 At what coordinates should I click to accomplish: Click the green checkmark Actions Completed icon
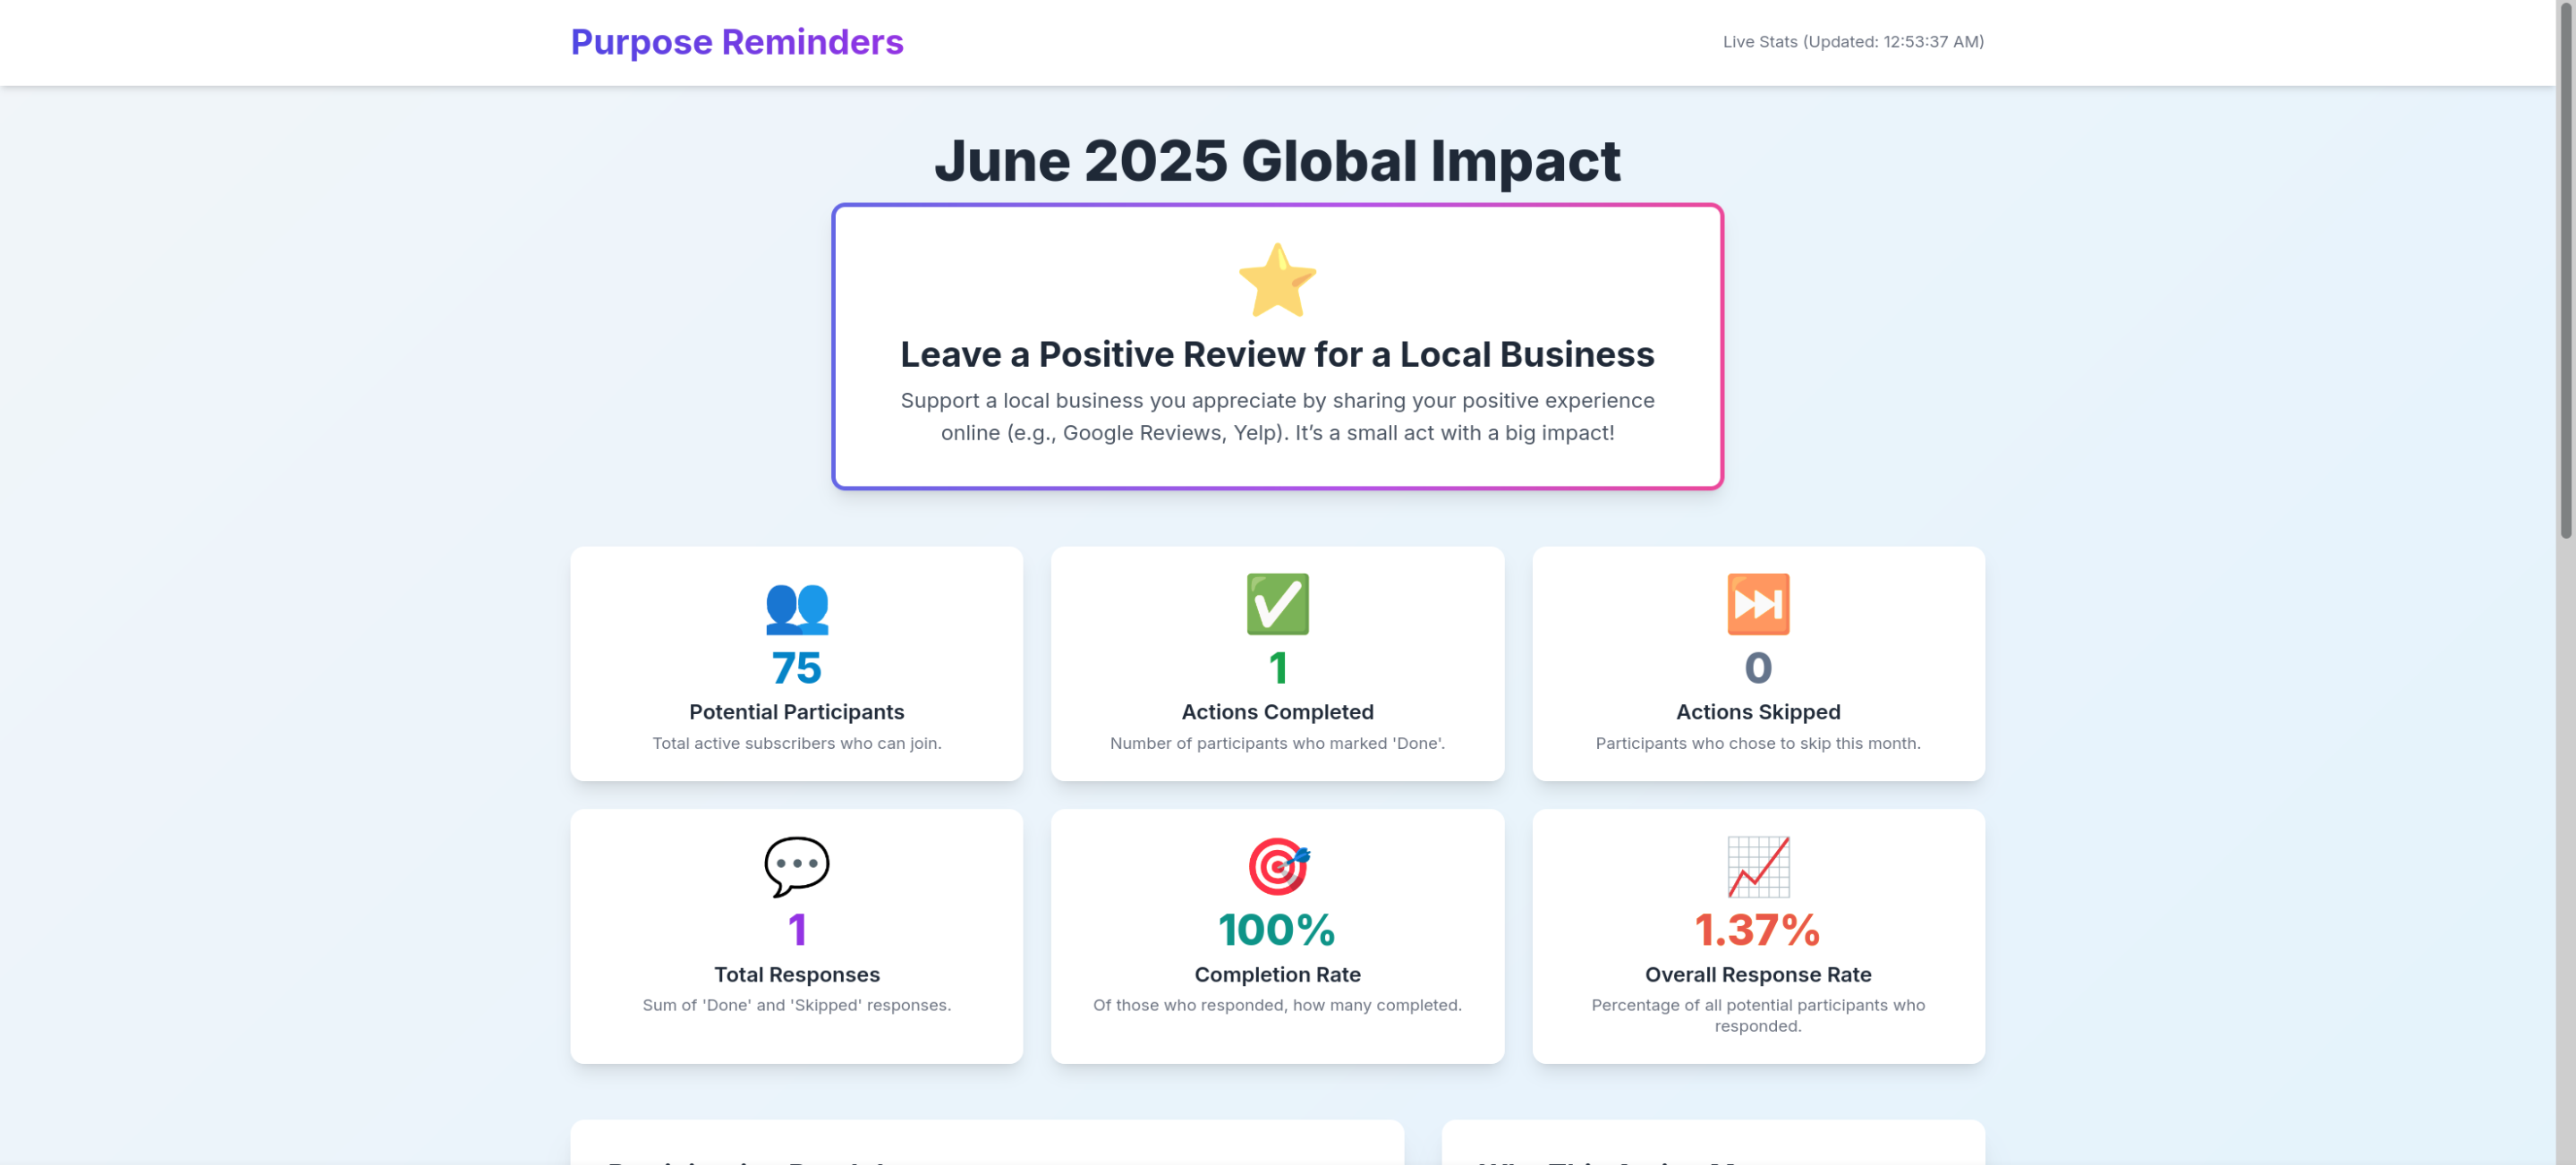tap(1277, 604)
